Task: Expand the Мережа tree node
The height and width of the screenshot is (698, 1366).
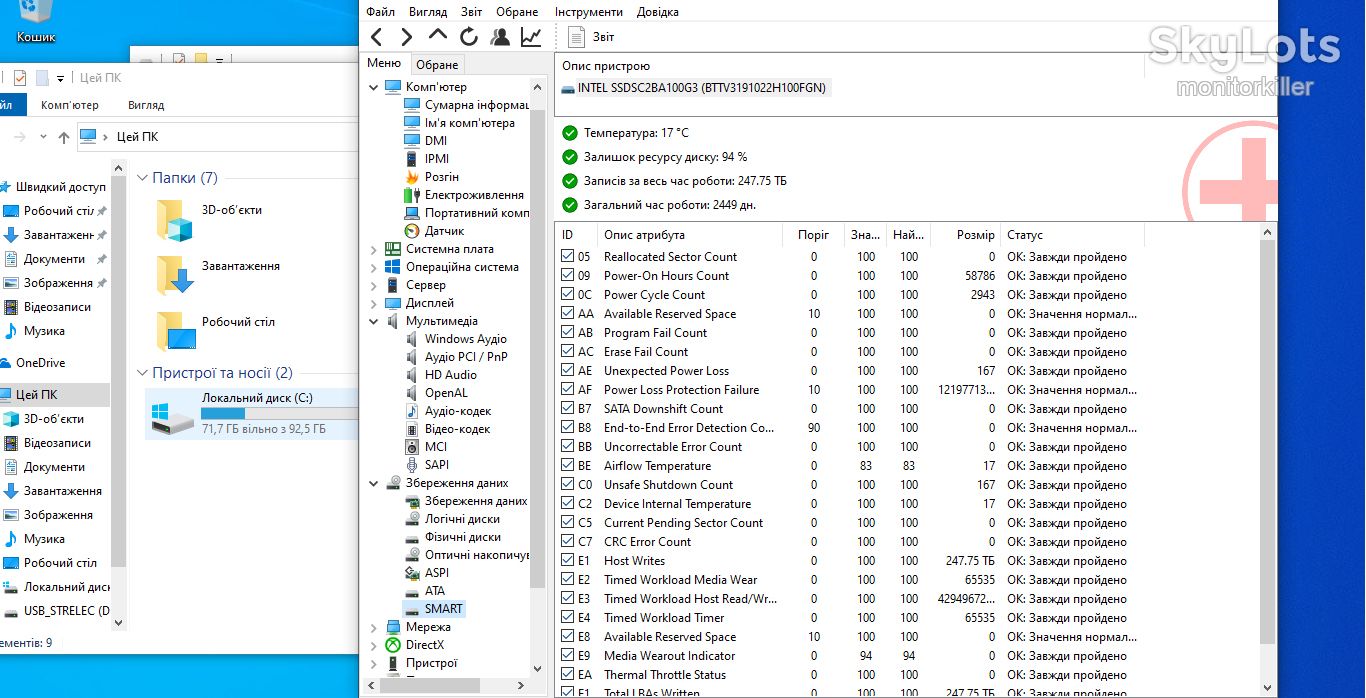Action: tap(374, 627)
